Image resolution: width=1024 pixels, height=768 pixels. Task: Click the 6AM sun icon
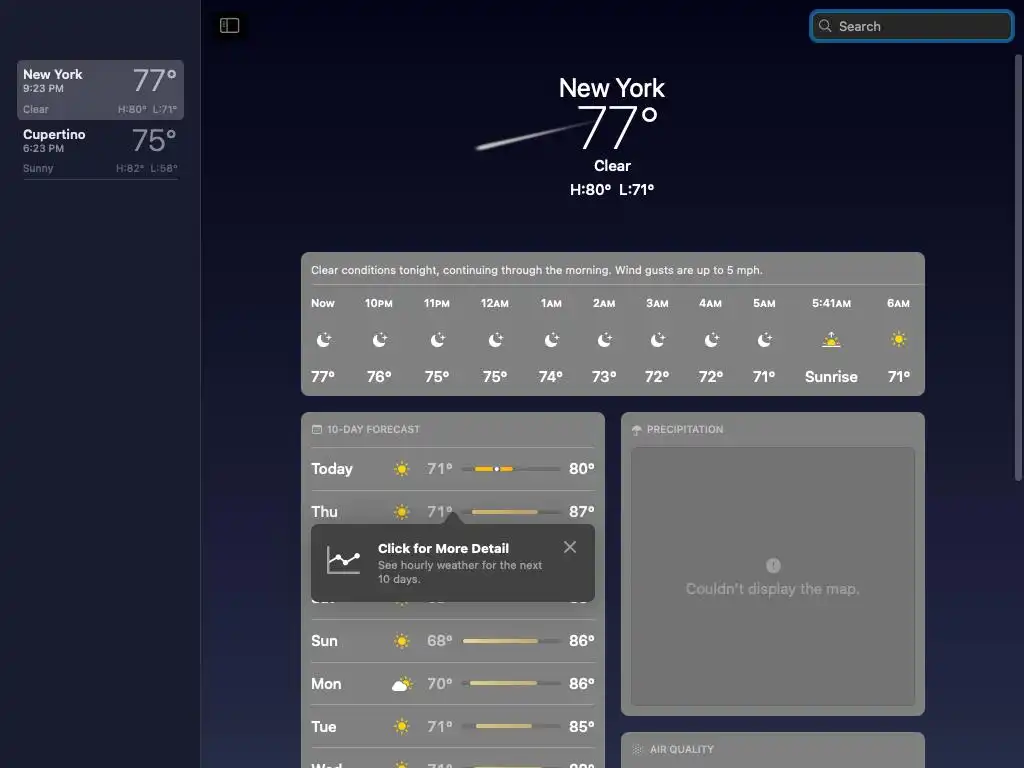(x=899, y=339)
